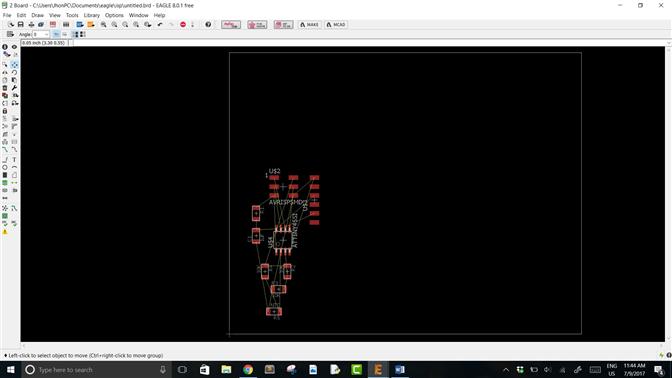This screenshot has width=672, height=378.
Task: Click the Save icon in toolbar
Action: tap(21, 24)
